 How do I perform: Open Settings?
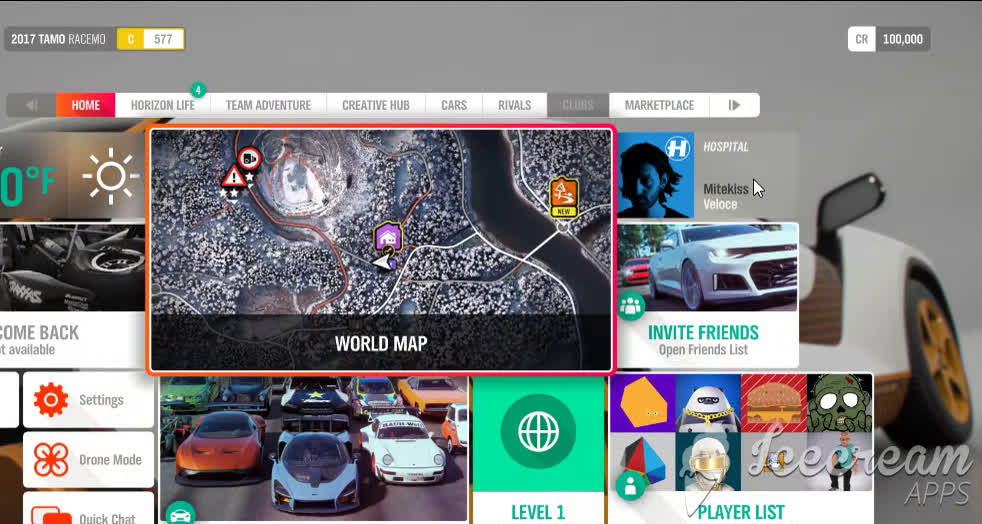(88, 400)
